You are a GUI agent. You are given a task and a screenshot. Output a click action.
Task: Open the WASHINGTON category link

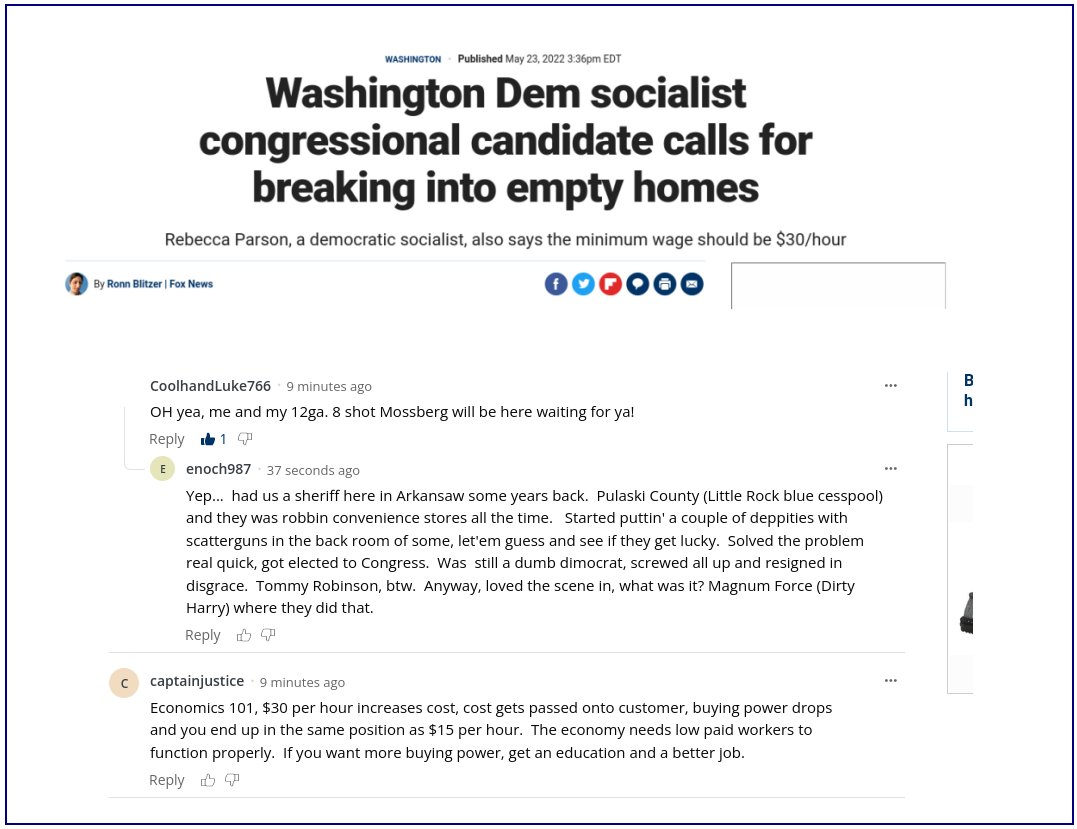413,60
